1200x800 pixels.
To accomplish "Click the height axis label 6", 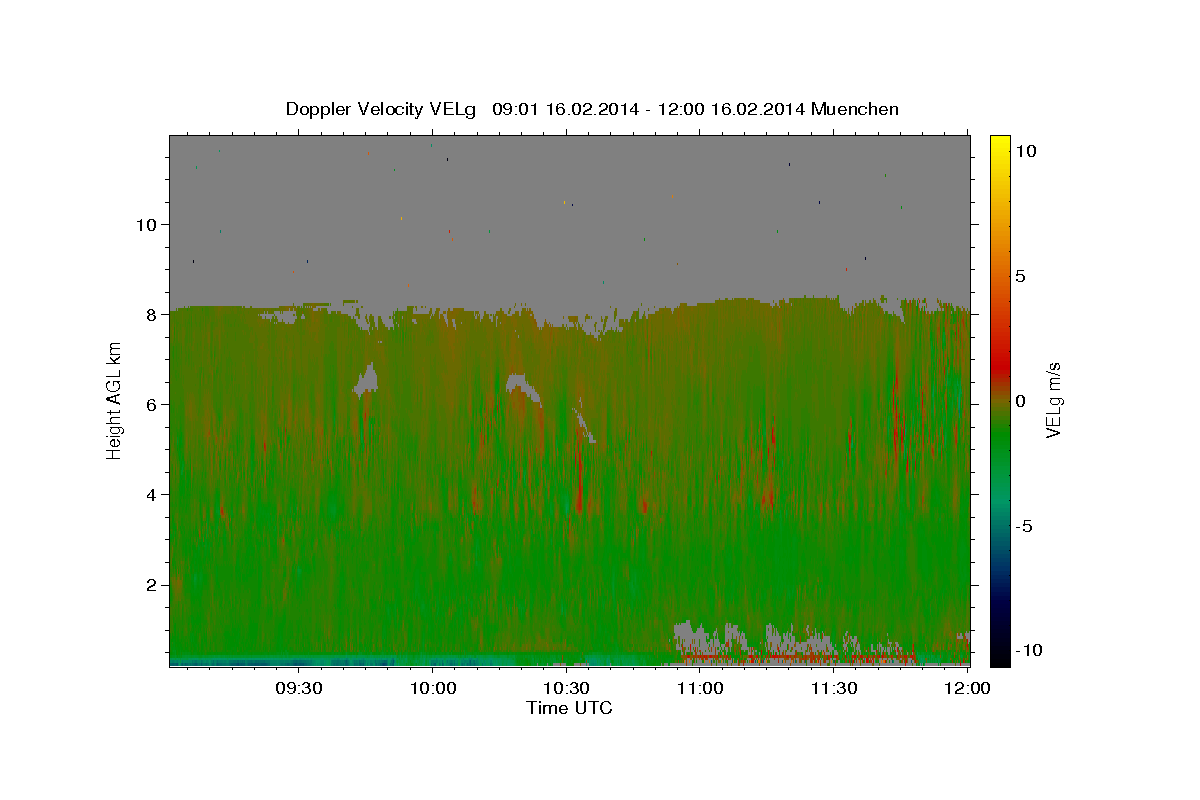I will (151, 404).
